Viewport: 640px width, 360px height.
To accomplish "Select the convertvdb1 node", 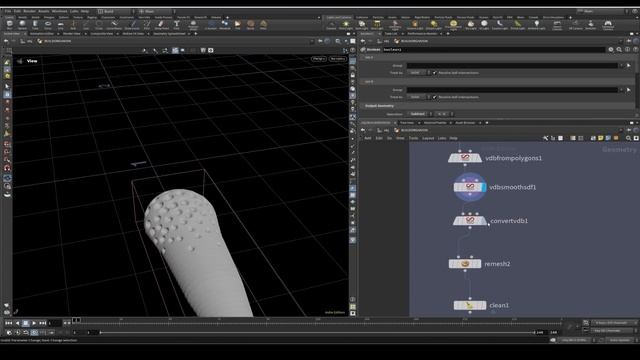I will tap(470, 221).
